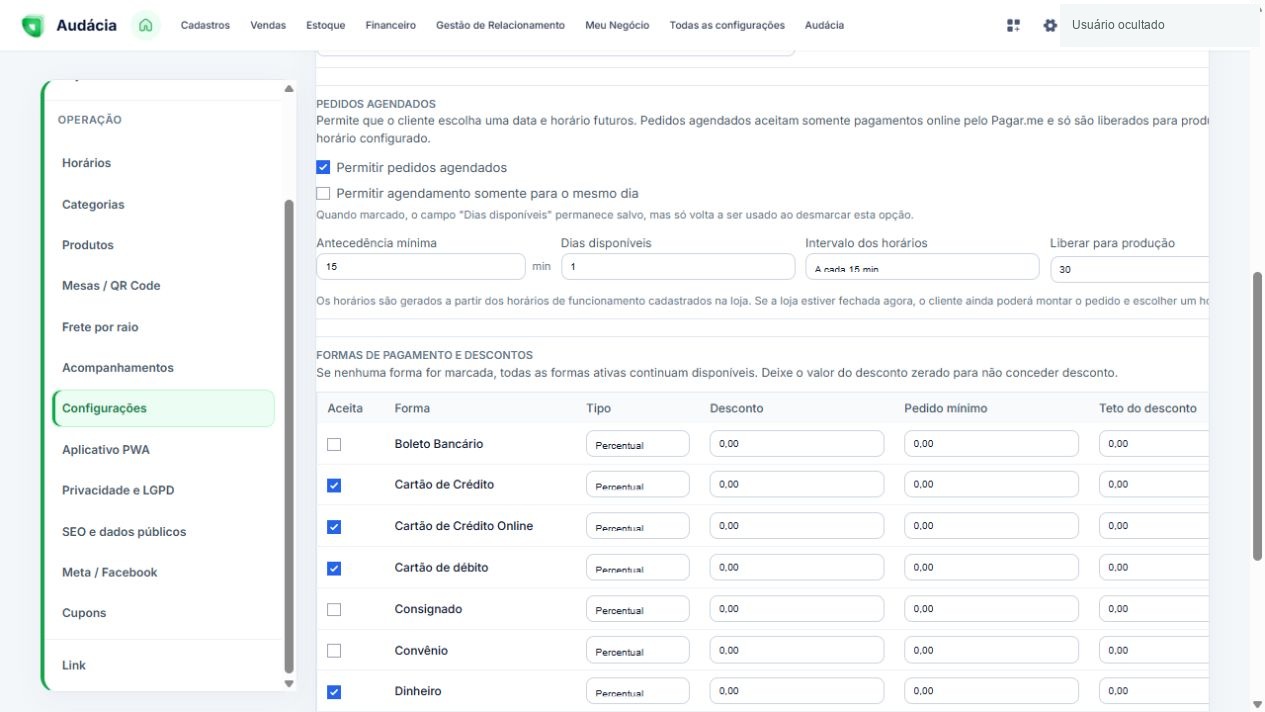Open the green home icon
Viewport: 1265px width, 712px height.
pos(146,25)
